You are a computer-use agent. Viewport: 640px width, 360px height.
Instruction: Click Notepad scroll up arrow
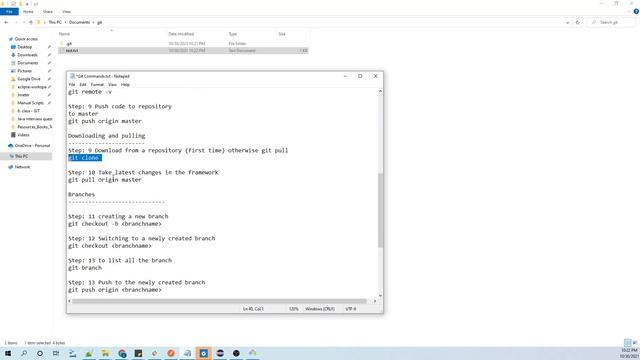coord(380,91)
